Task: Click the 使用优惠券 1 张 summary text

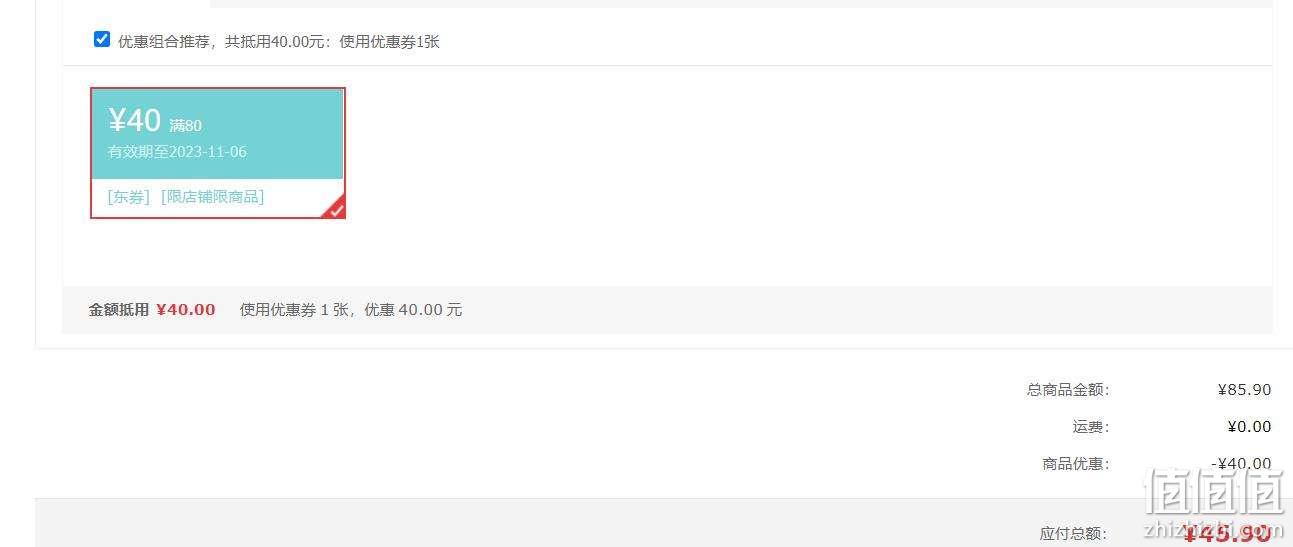Action: 294,310
